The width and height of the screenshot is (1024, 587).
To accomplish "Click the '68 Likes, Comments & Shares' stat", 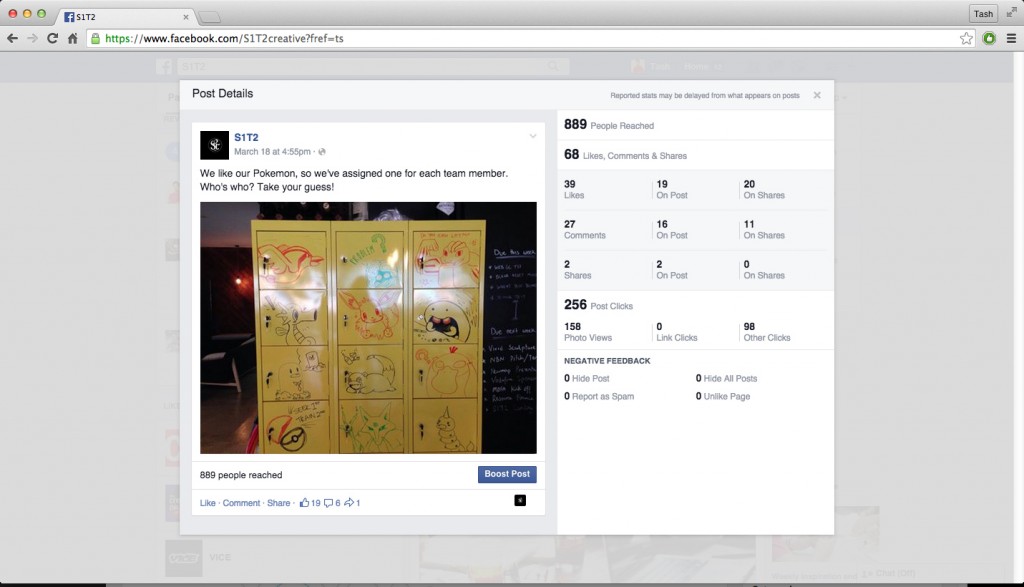I will (625, 155).
